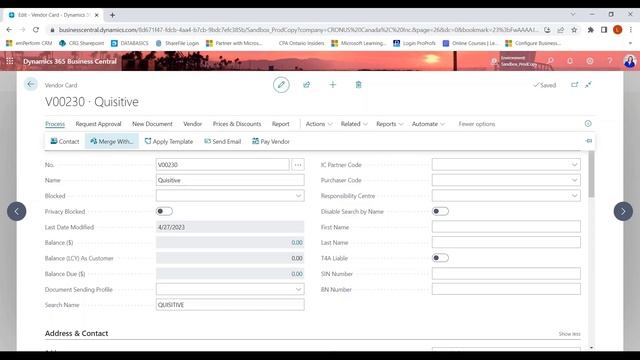Screen dimensions: 640x360
Task: Click the trash delete icon
Action: [358, 85]
